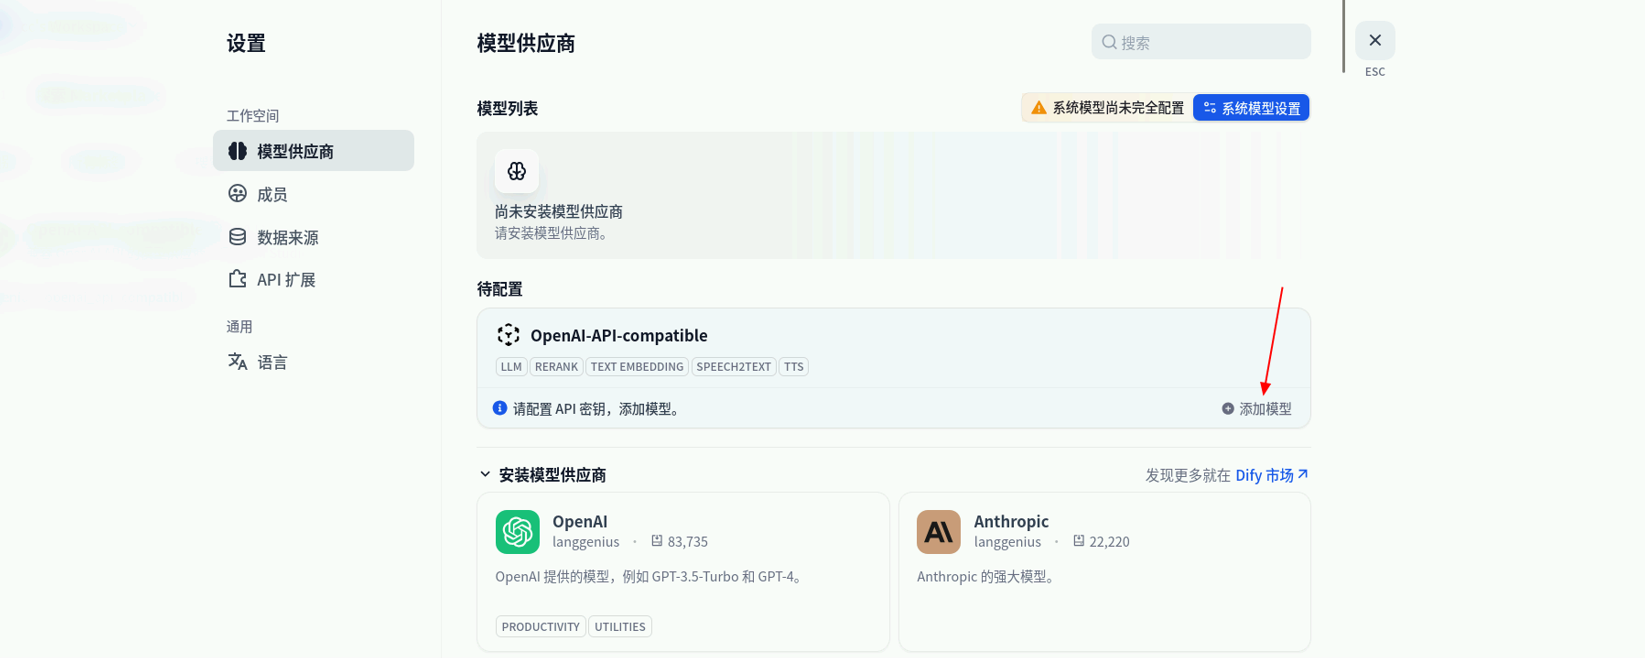Click the info icon beside 请配置 API 密钥
This screenshot has width=1645, height=658.
coord(500,408)
